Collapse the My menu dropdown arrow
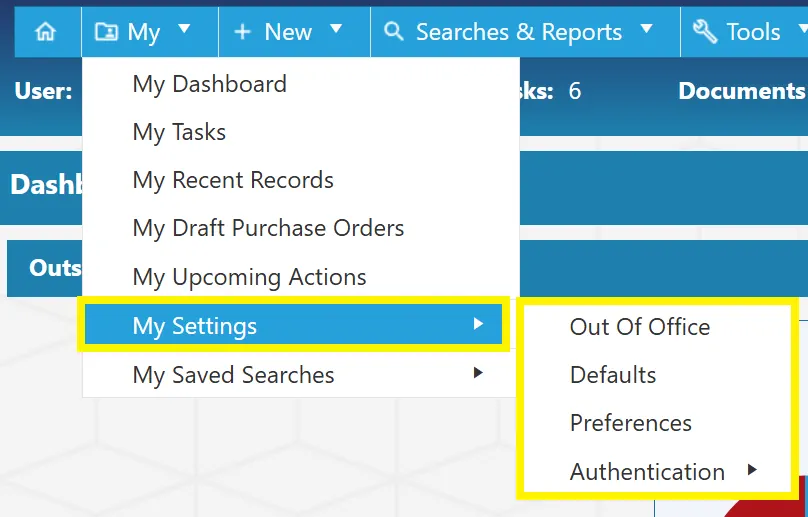The width and height of the screenshot is (808, 517). click(184, 29)
